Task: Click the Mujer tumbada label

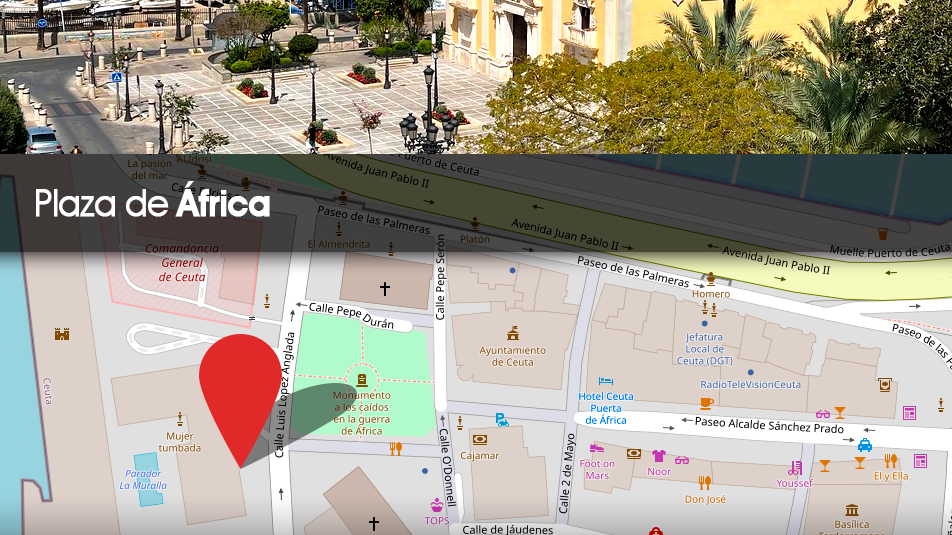Action: pyautogui.click(x=180, y=442)
